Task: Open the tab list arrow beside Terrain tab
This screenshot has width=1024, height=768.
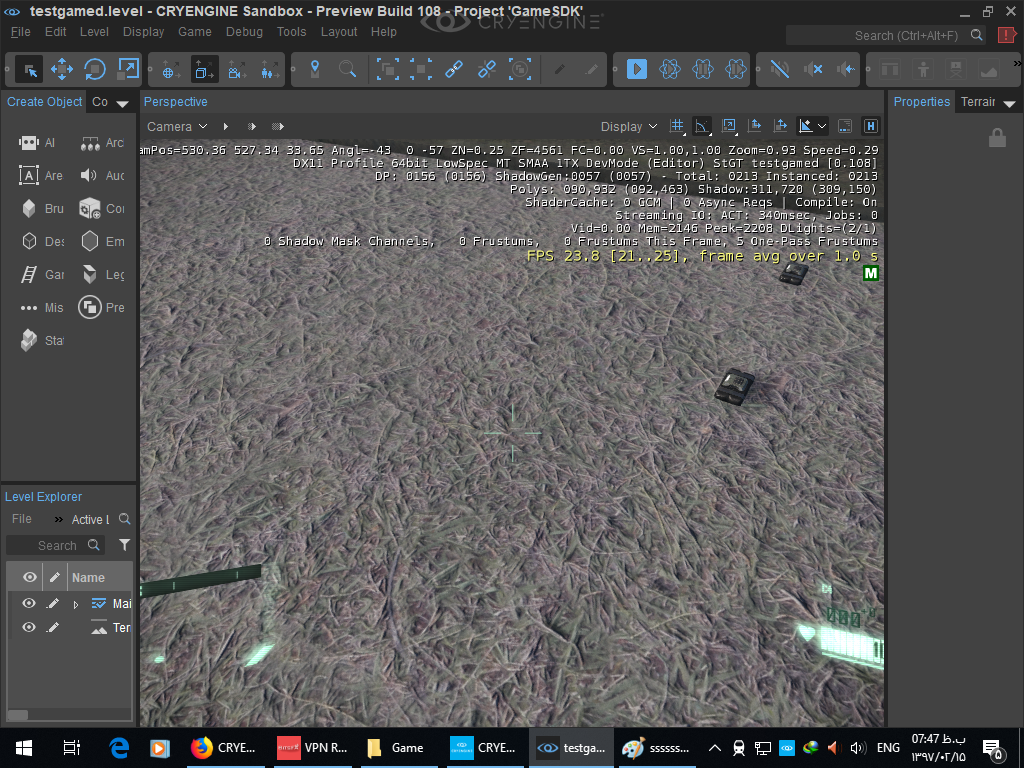Action: click(1010, 104)
